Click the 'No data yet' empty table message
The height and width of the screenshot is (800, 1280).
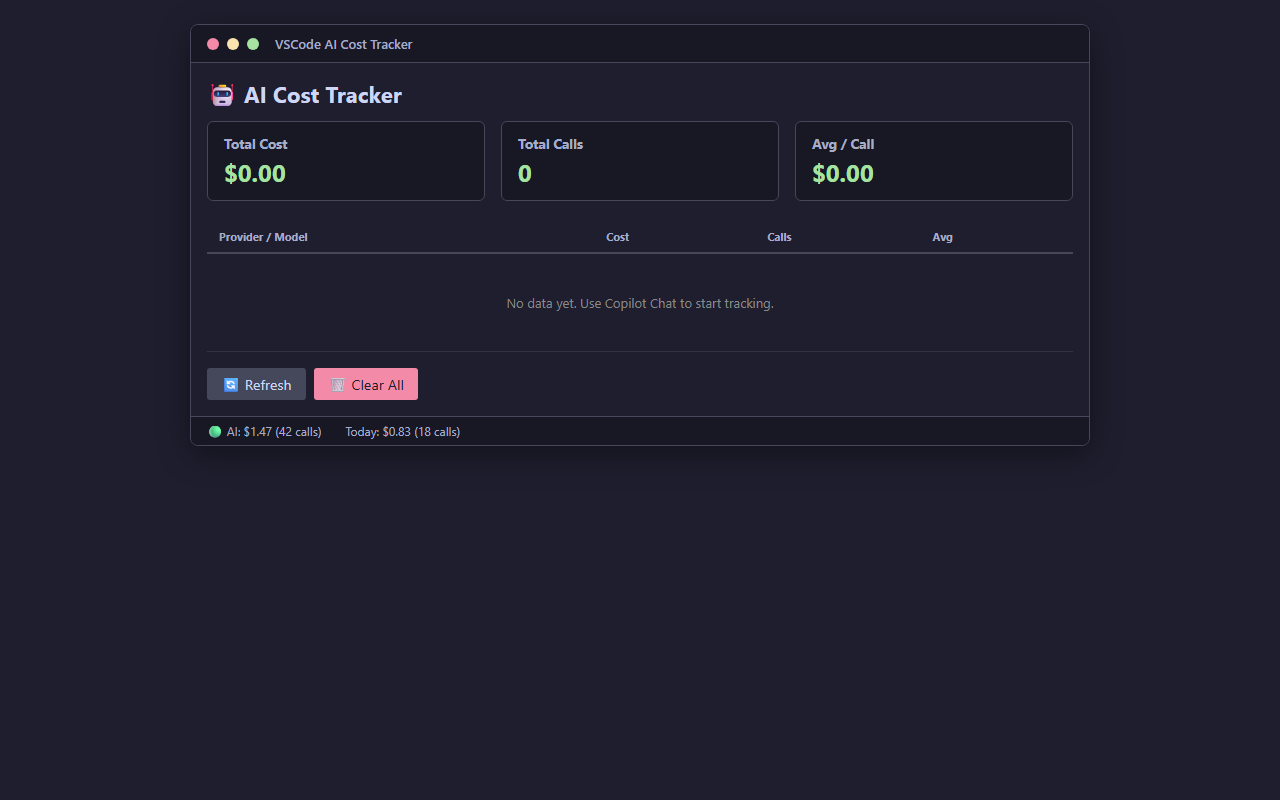(640, 303)
